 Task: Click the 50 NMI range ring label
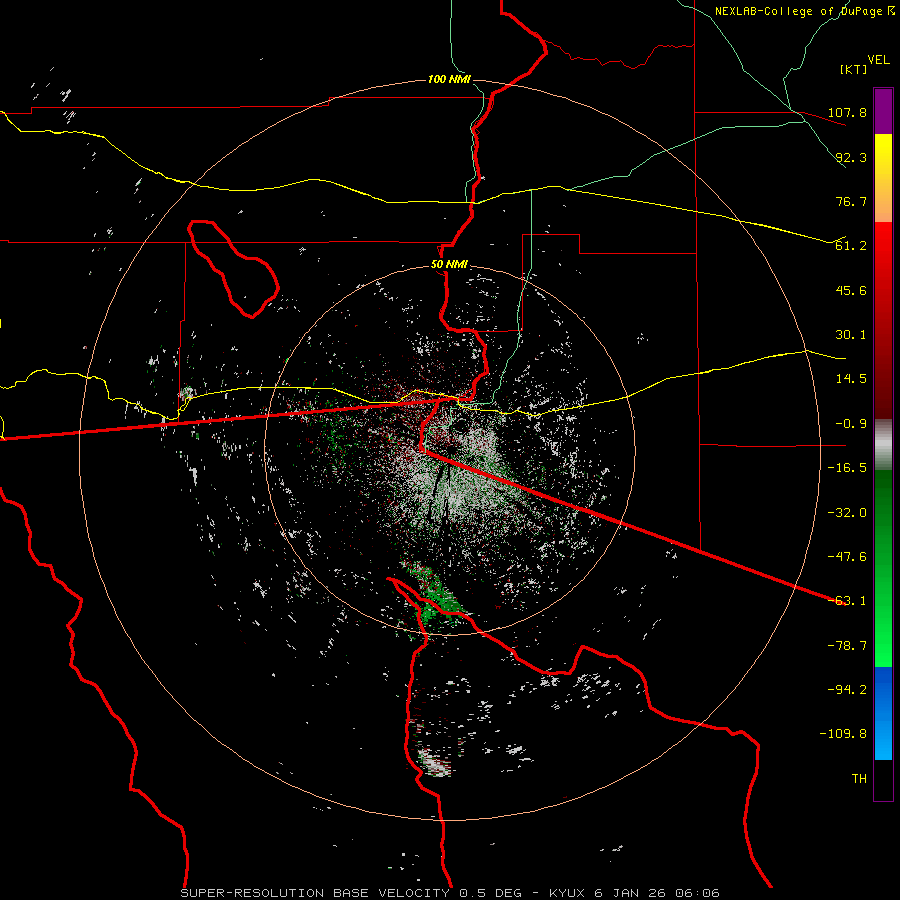[449, 265]
